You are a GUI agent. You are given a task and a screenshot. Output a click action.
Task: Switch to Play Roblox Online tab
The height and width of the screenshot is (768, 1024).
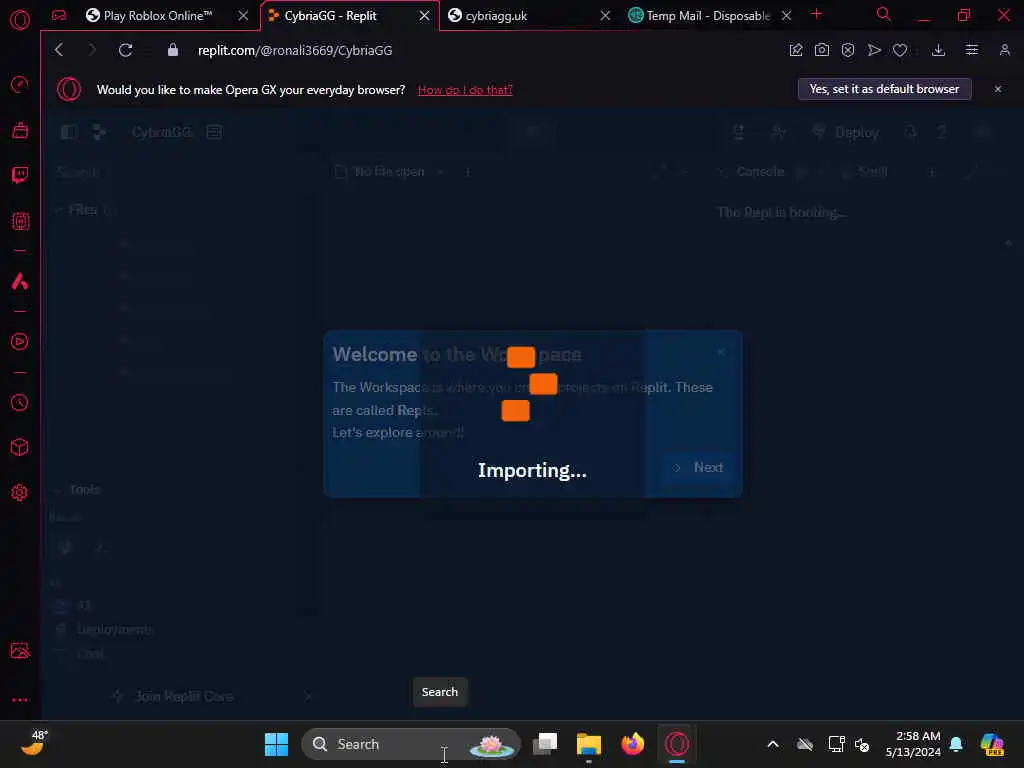(x=157, y=16)
